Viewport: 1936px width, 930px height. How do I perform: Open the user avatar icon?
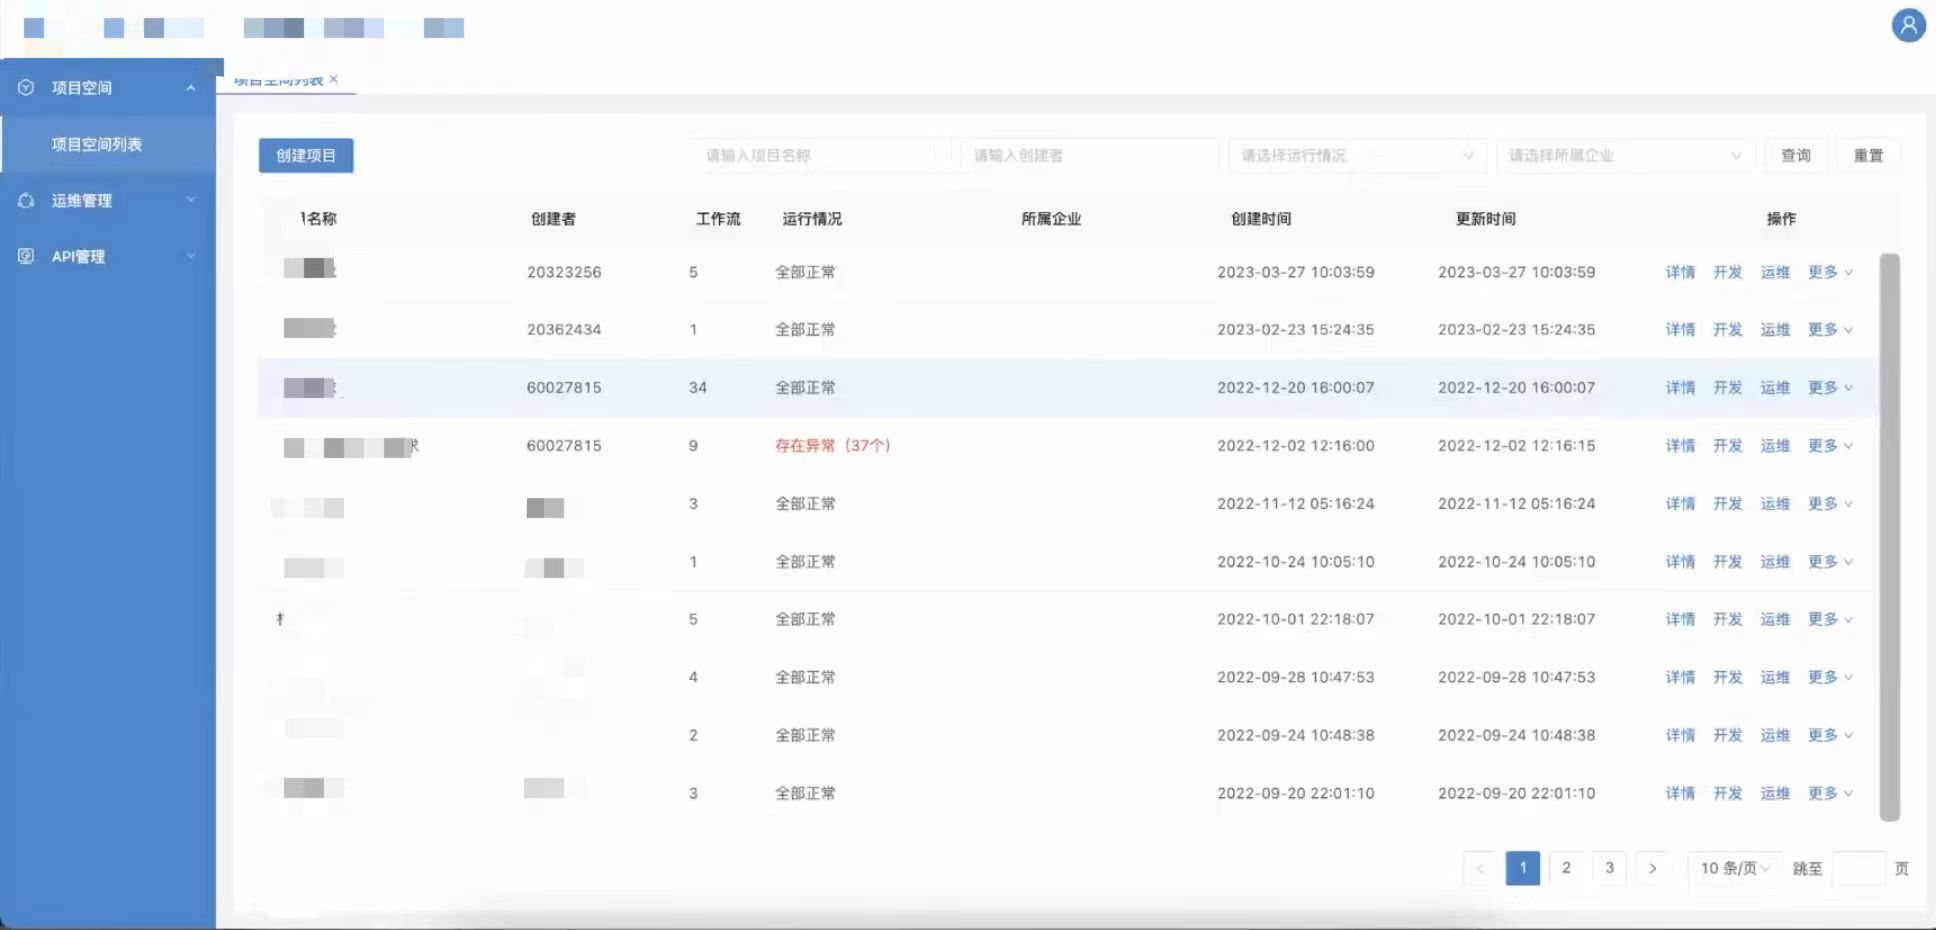[1908, 25]
